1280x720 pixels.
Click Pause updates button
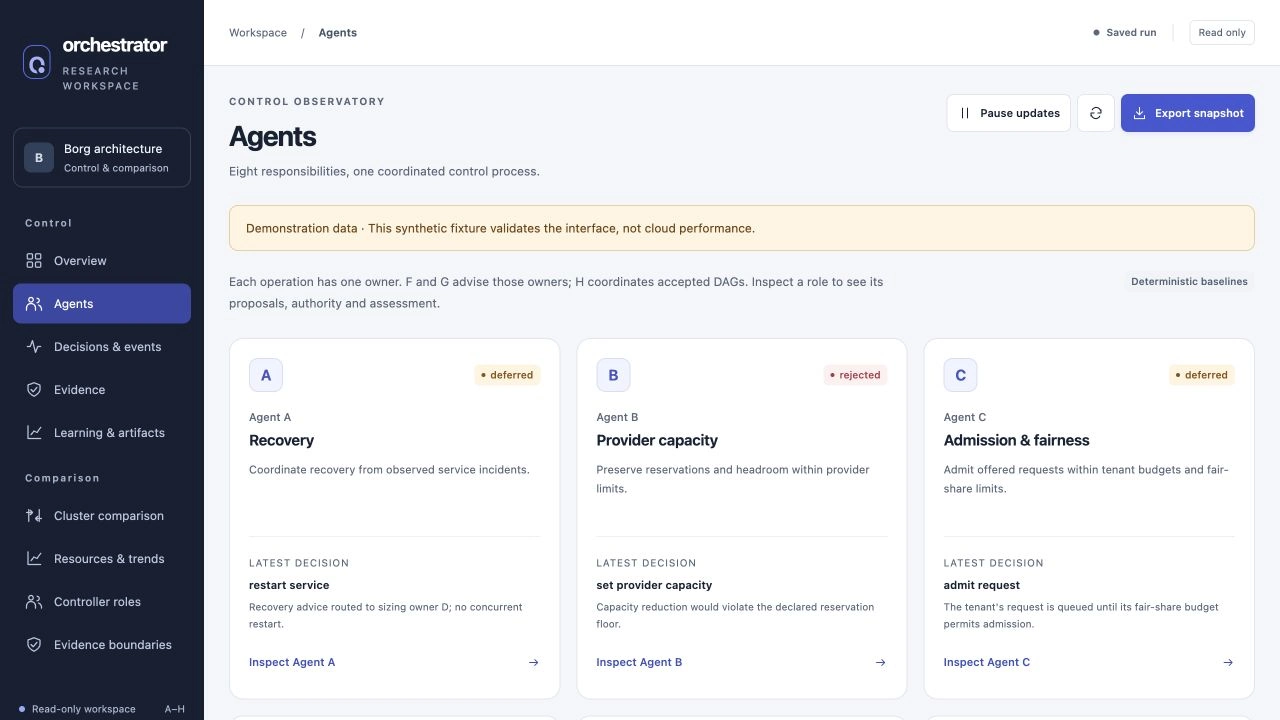(1009, 113)
